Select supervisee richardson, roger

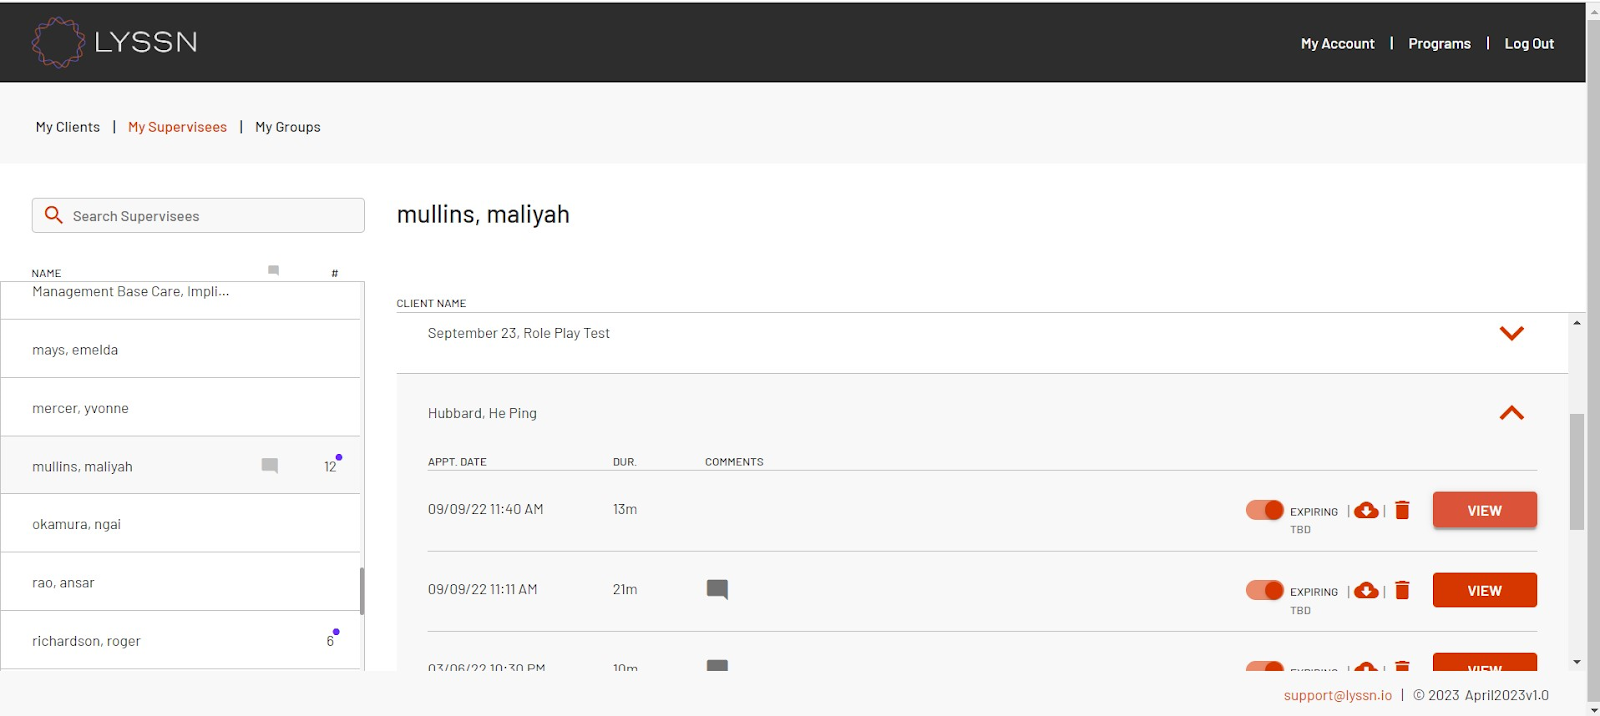(x=181, y=640)
